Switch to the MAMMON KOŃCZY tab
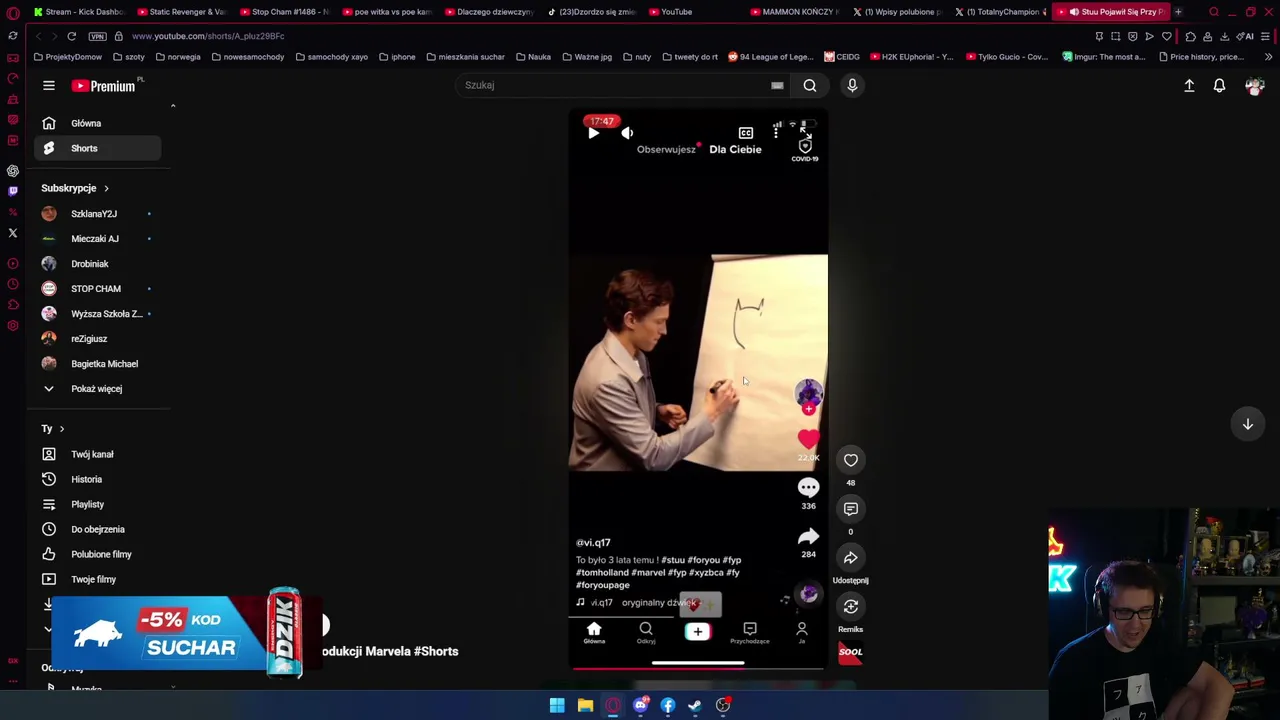The image size is (1280, 720). click(795, 12)
